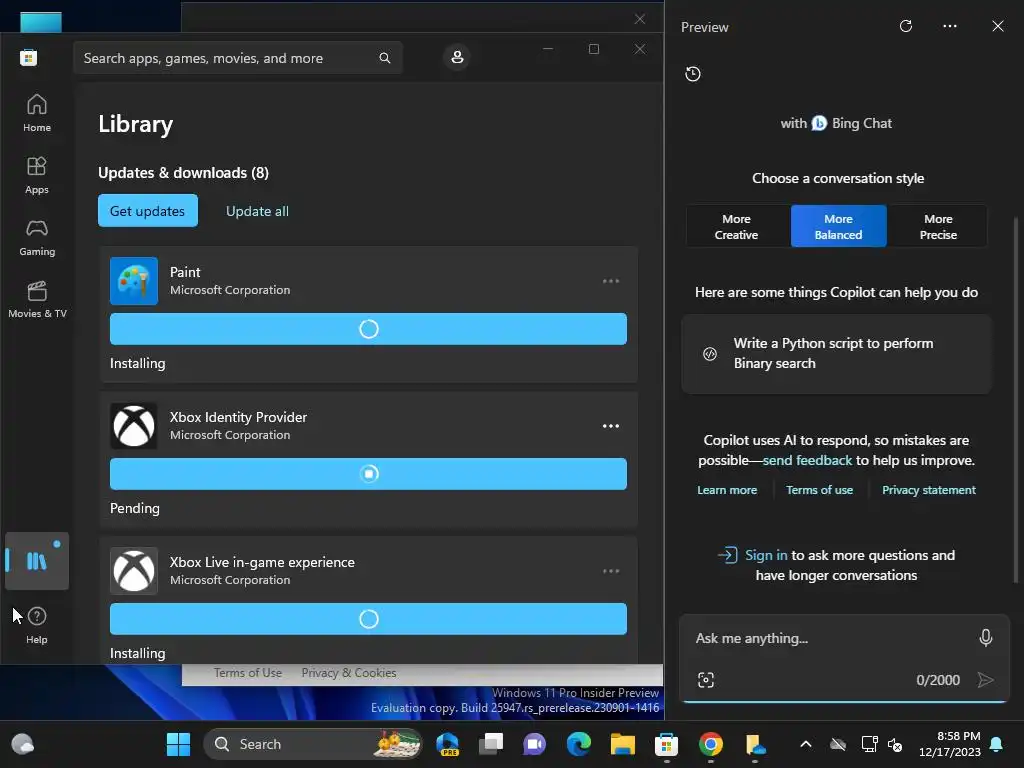This screenshot has width=1024, height=768.
Task: Open Microsoft Edge from taskbar
Action: tap(579, 744)
